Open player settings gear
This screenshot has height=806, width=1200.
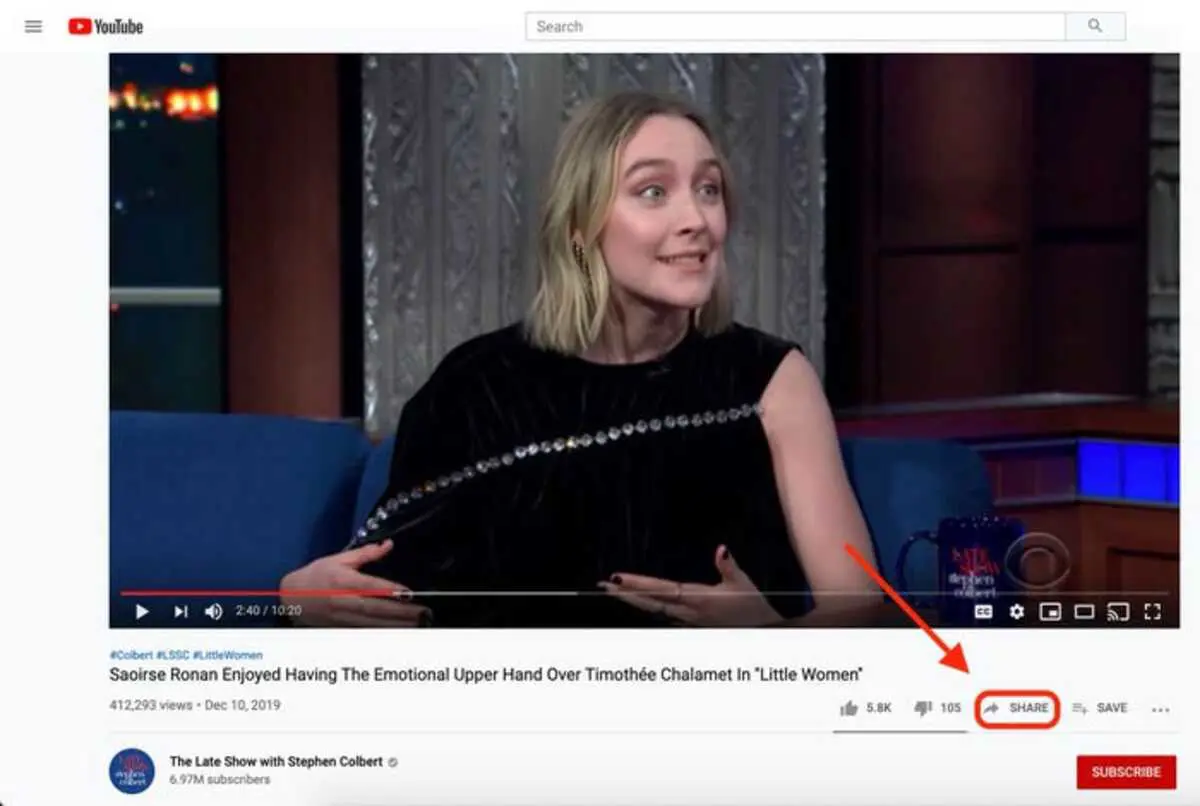point(1017,611)
